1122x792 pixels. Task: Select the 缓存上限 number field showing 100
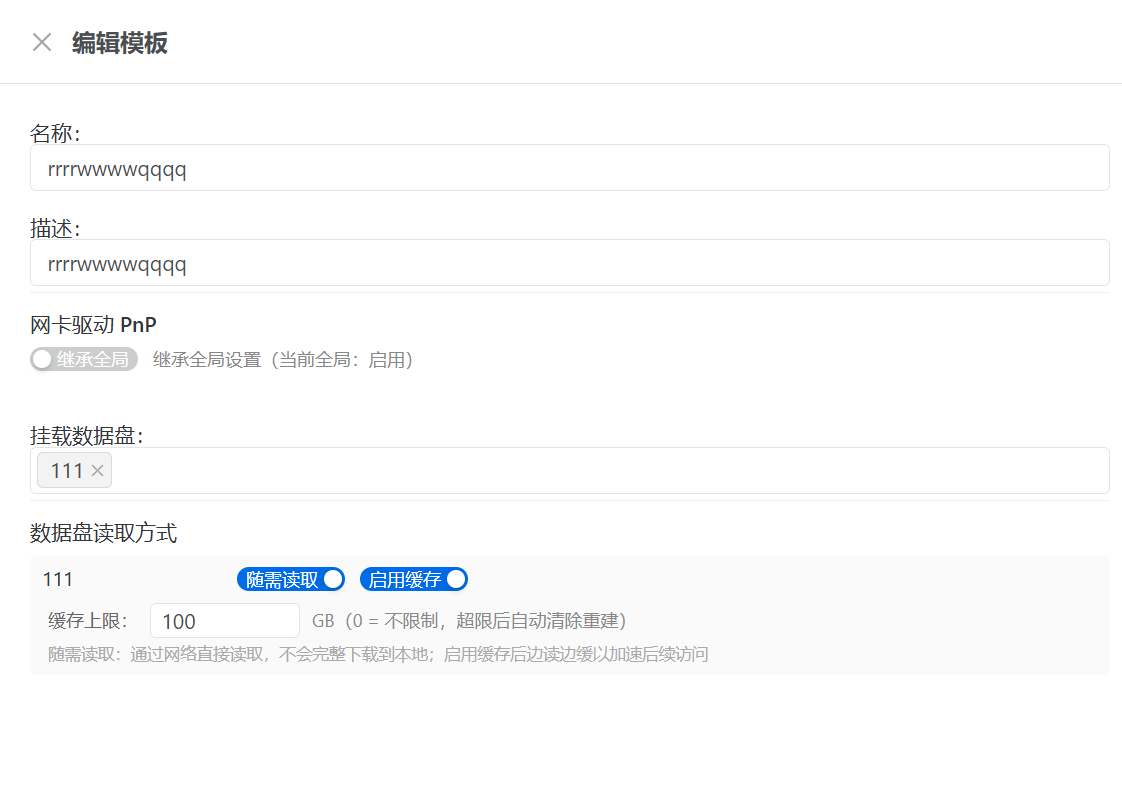coord(224,621)
